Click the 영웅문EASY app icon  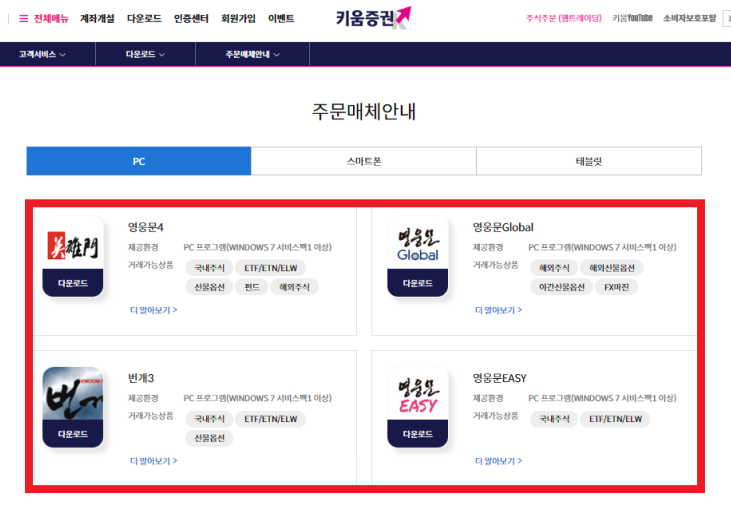tap(418, 394)
